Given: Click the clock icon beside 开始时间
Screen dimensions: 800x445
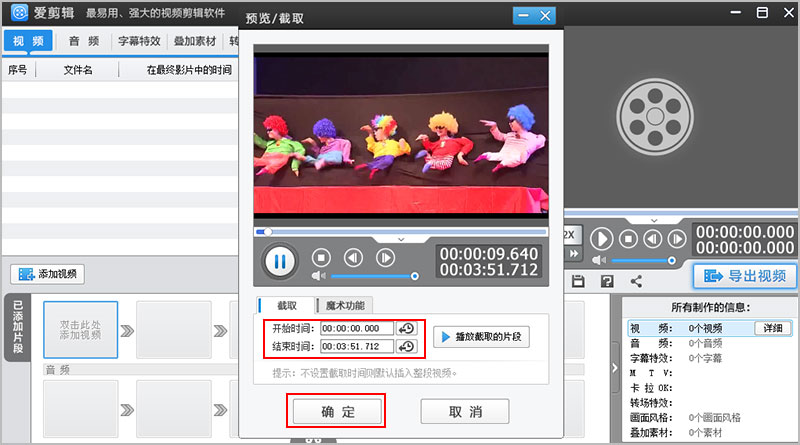Looking at the screenshot, I should coord(406,328).
